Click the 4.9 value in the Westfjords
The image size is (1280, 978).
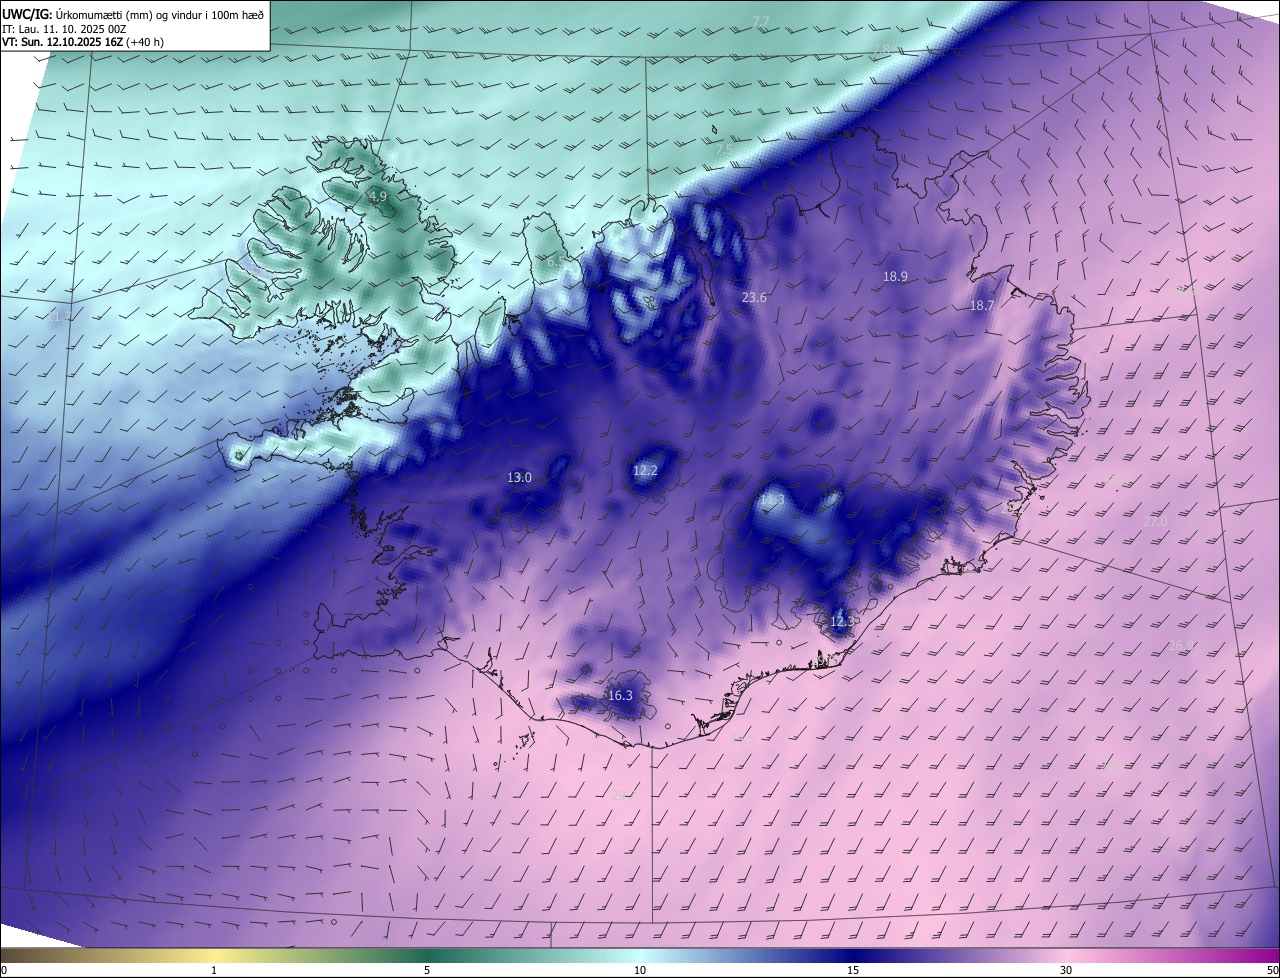378,197
